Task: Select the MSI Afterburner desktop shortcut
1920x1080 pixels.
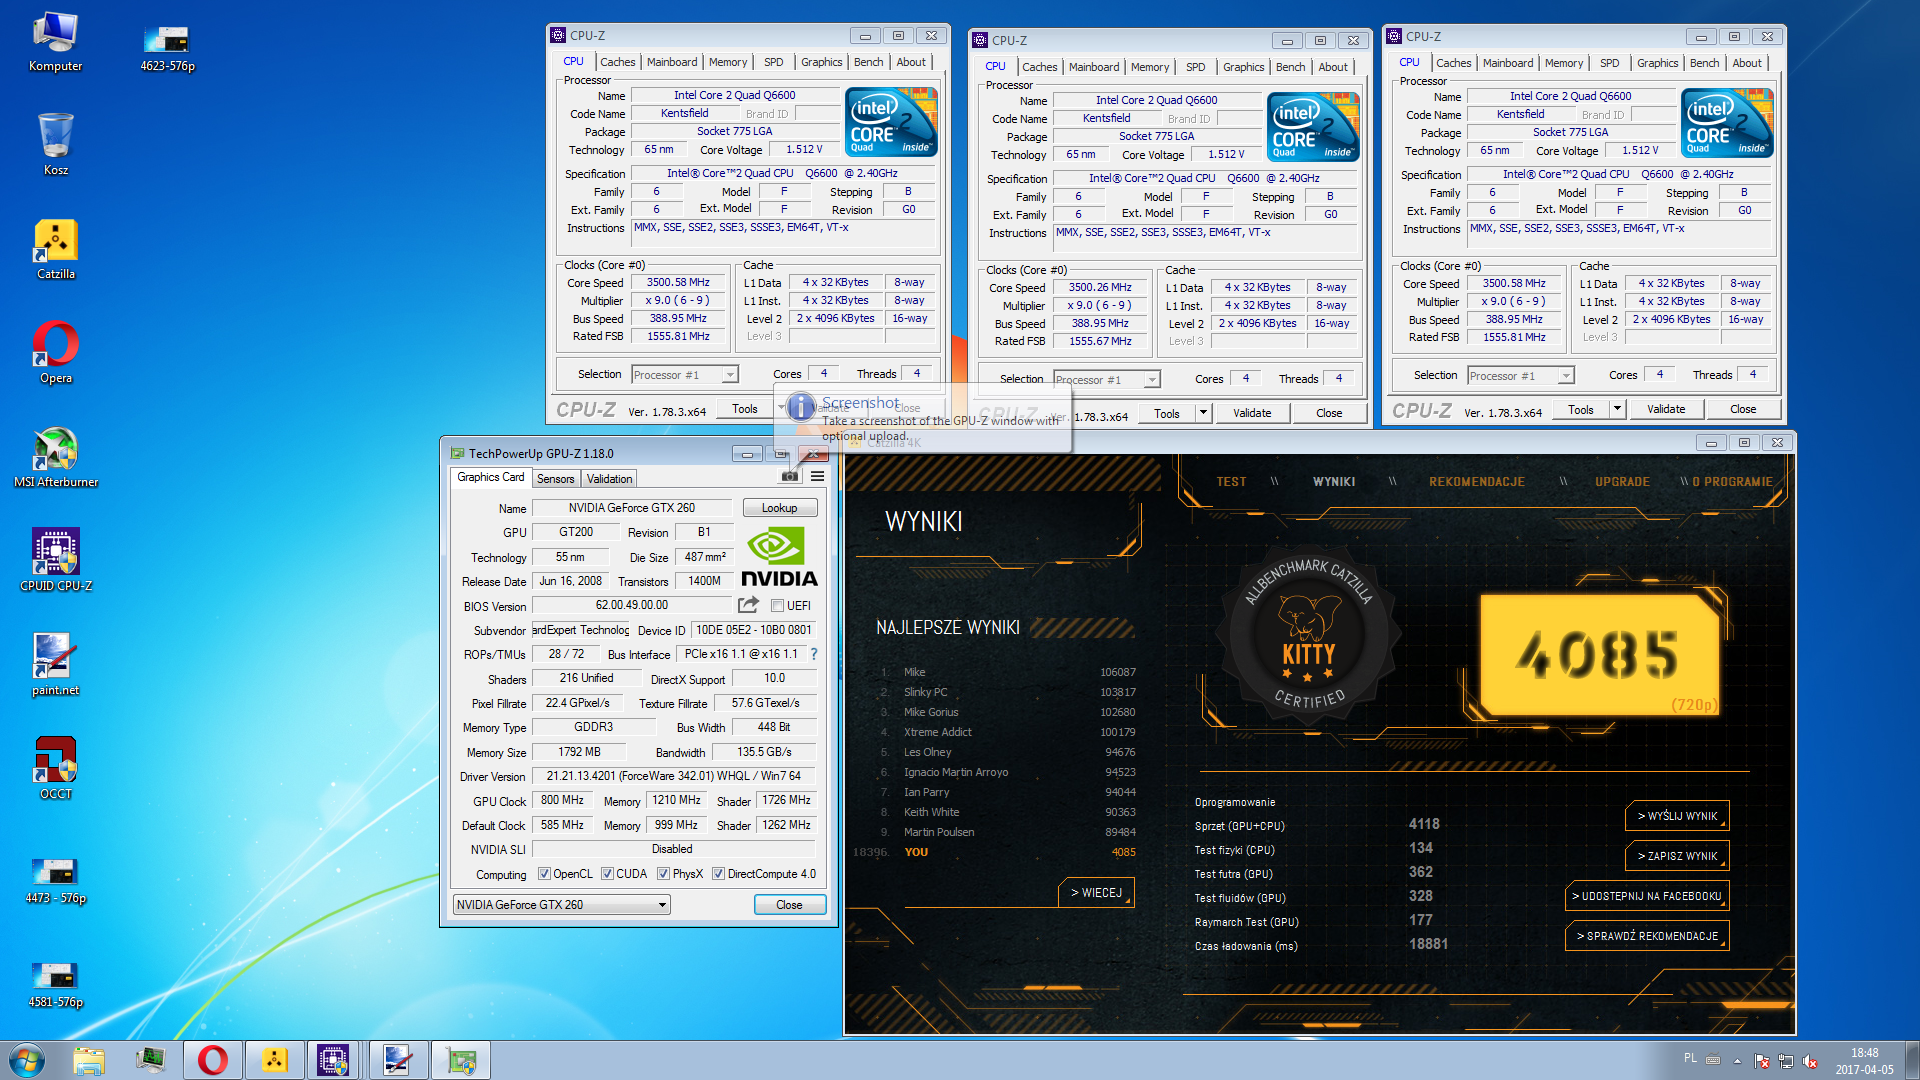Action: click(x=56, y=458)
